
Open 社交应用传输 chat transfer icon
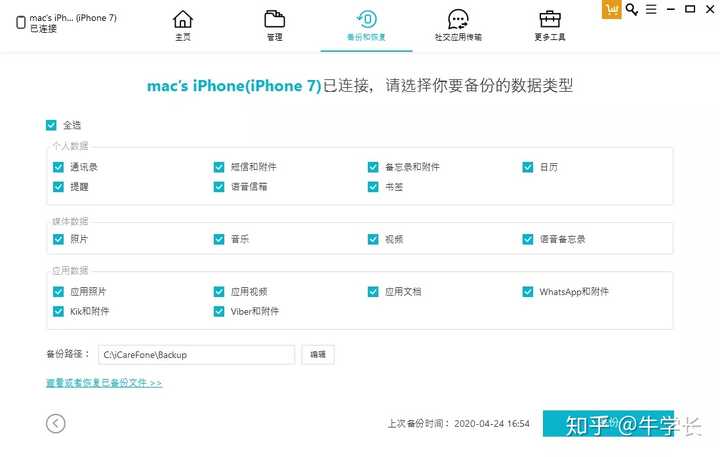click(x=458, y=20)
